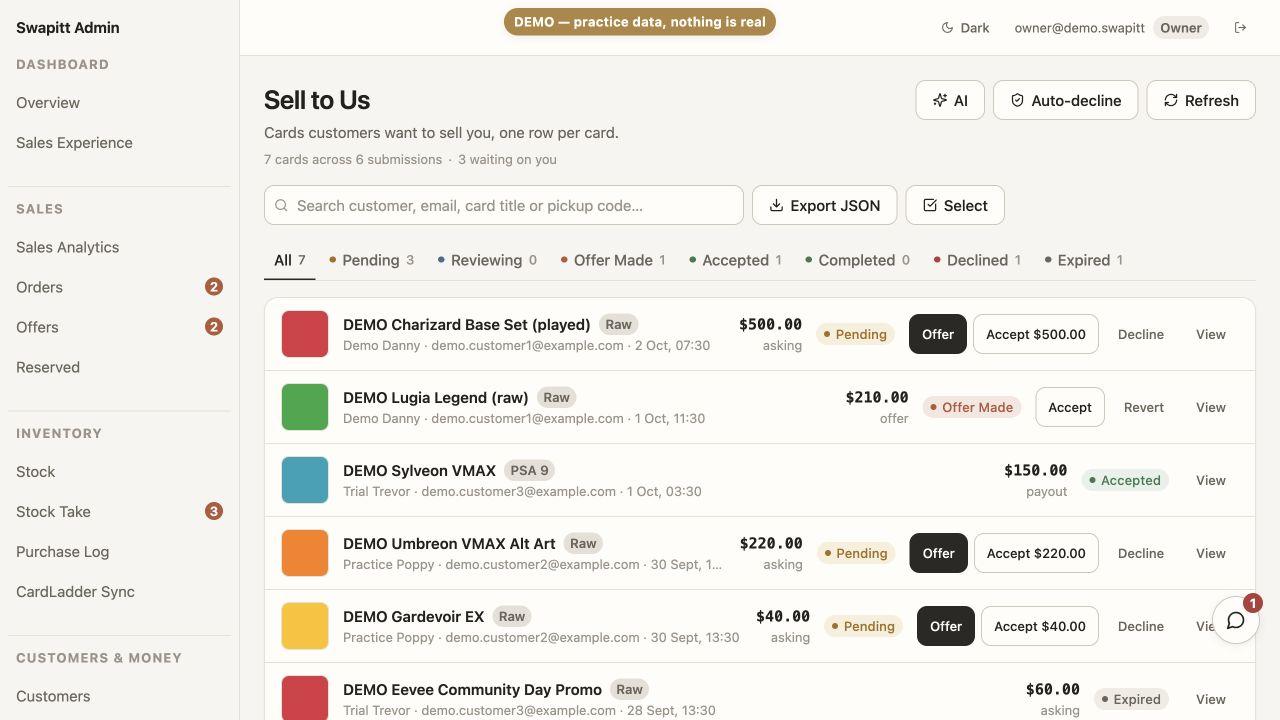
Task: Open the AI assistant button
Action: tap(950, 100)
